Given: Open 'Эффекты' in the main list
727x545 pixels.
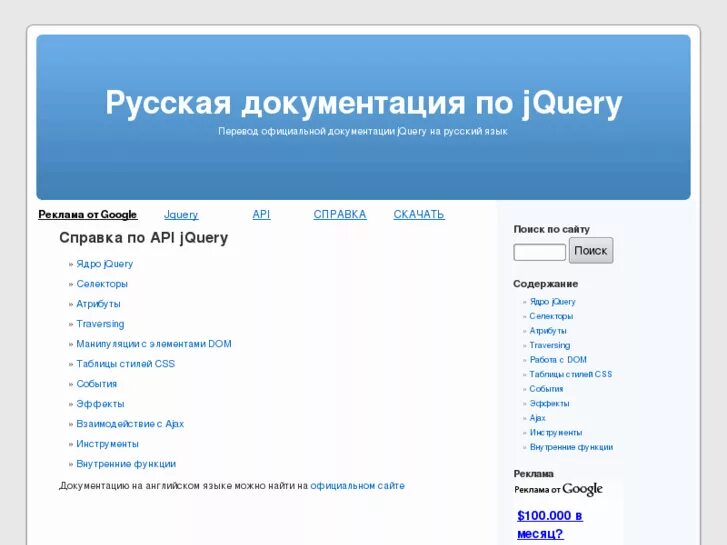Looking at the screenshot, I should tap(100, 404).
